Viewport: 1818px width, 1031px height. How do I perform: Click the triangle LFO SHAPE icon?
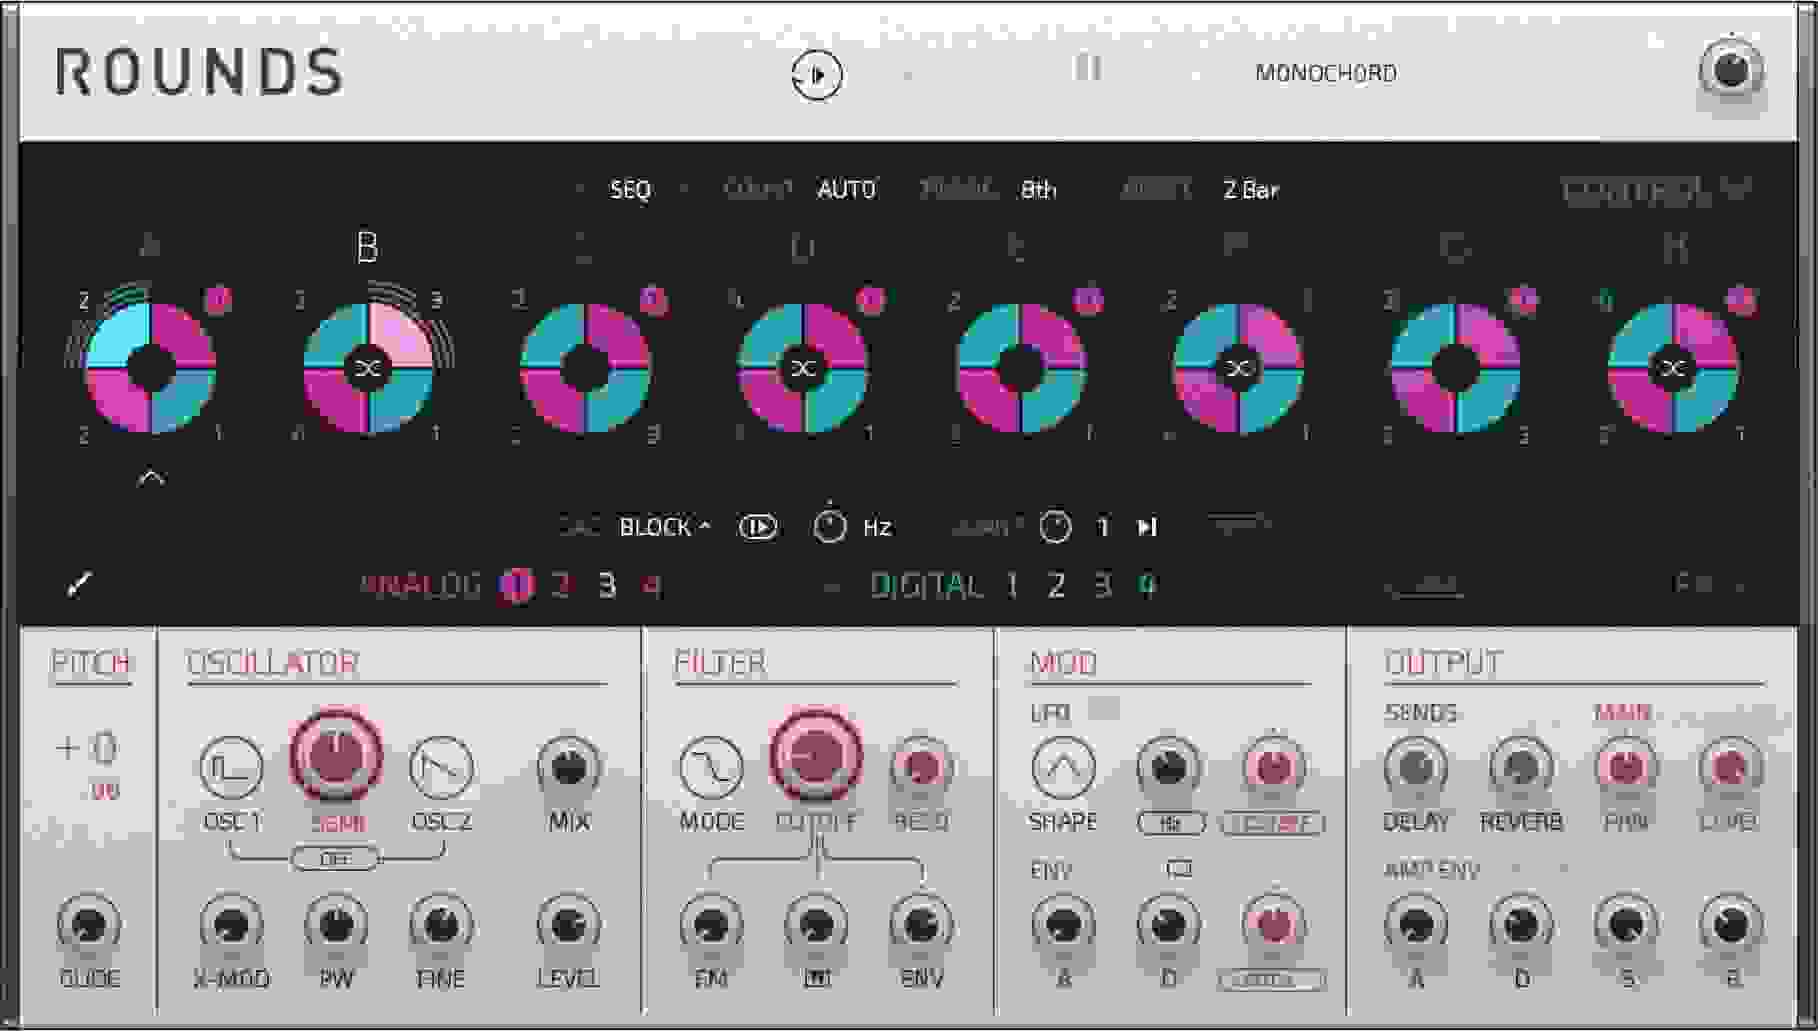(1063, 768)
